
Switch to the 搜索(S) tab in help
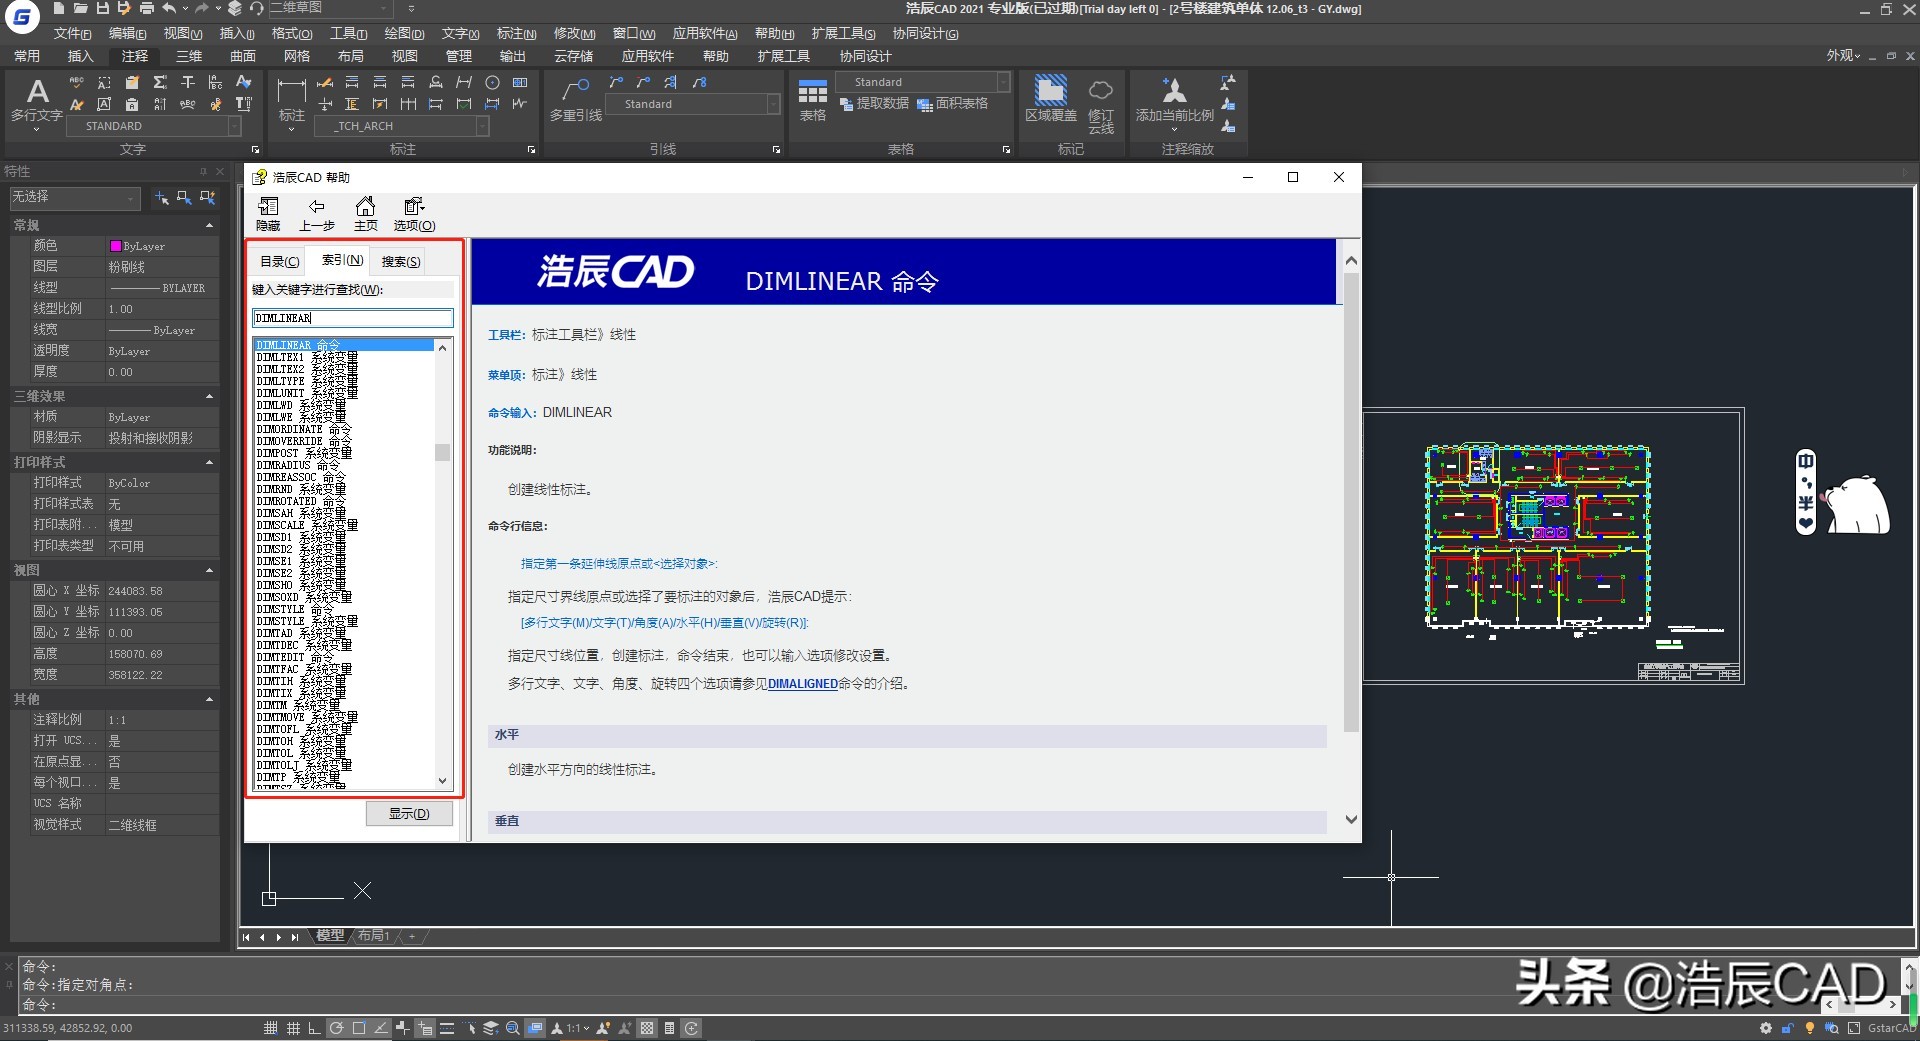(x=400, y=262)
